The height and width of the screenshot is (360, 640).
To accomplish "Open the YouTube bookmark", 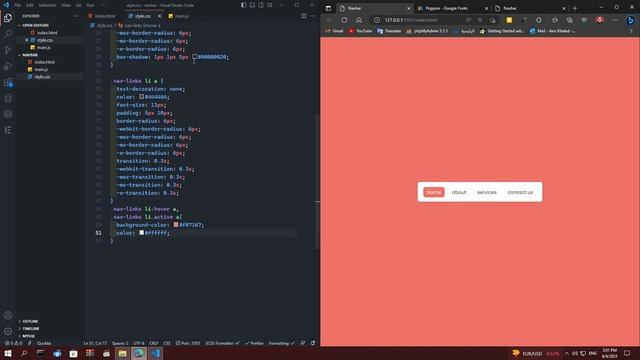I will point(360,31).
